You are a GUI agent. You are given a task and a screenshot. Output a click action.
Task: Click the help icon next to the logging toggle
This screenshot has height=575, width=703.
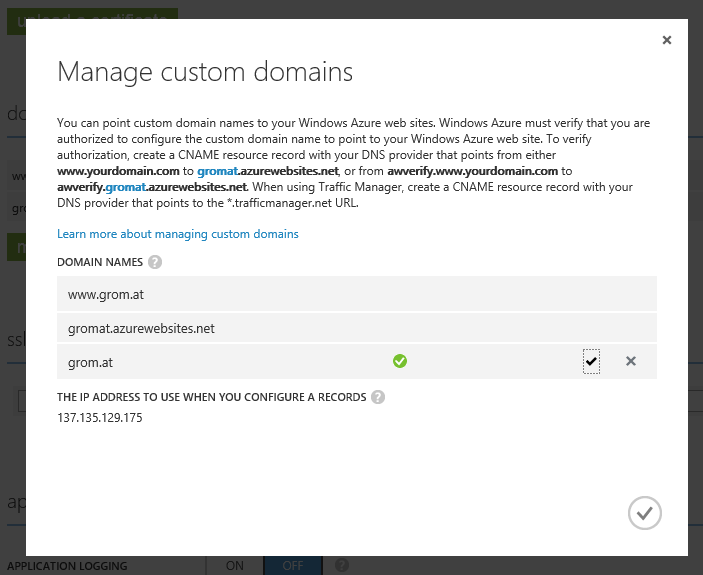342,566
